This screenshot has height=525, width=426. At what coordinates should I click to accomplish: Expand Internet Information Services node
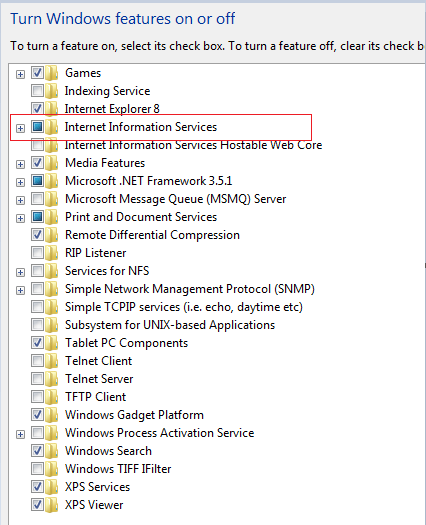point(20,128)
